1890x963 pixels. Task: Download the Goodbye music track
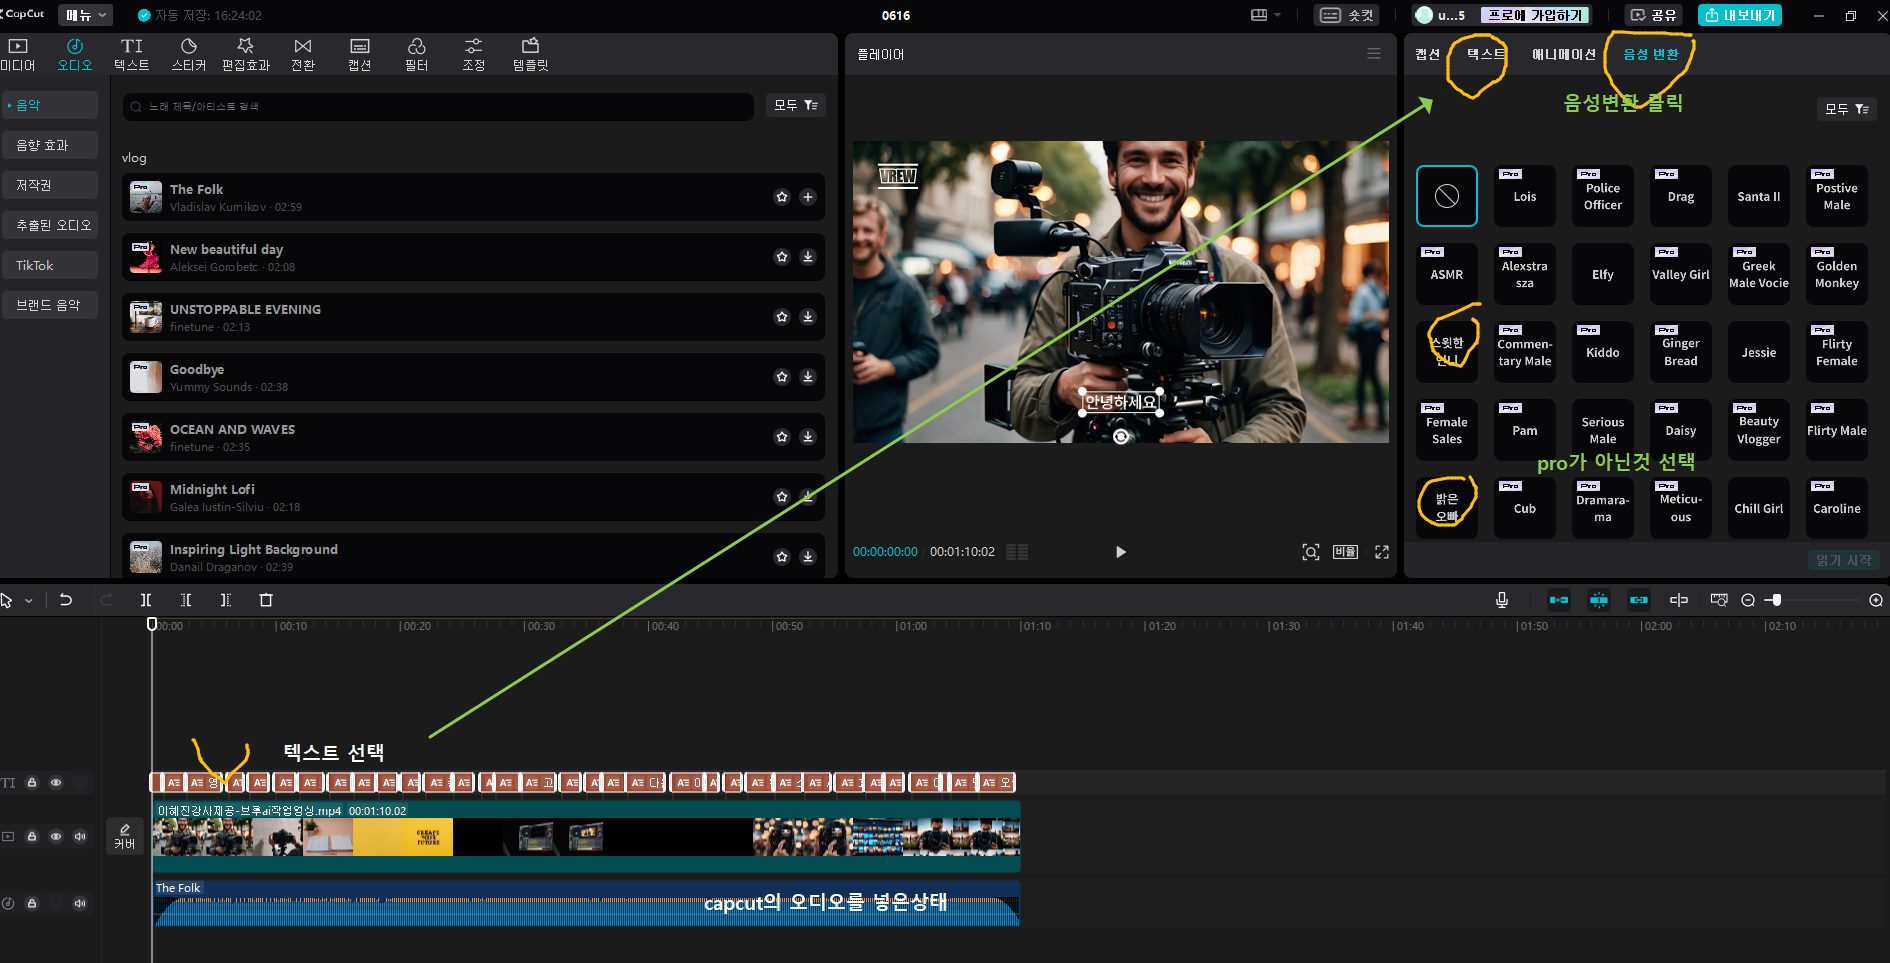pos(808,377)
